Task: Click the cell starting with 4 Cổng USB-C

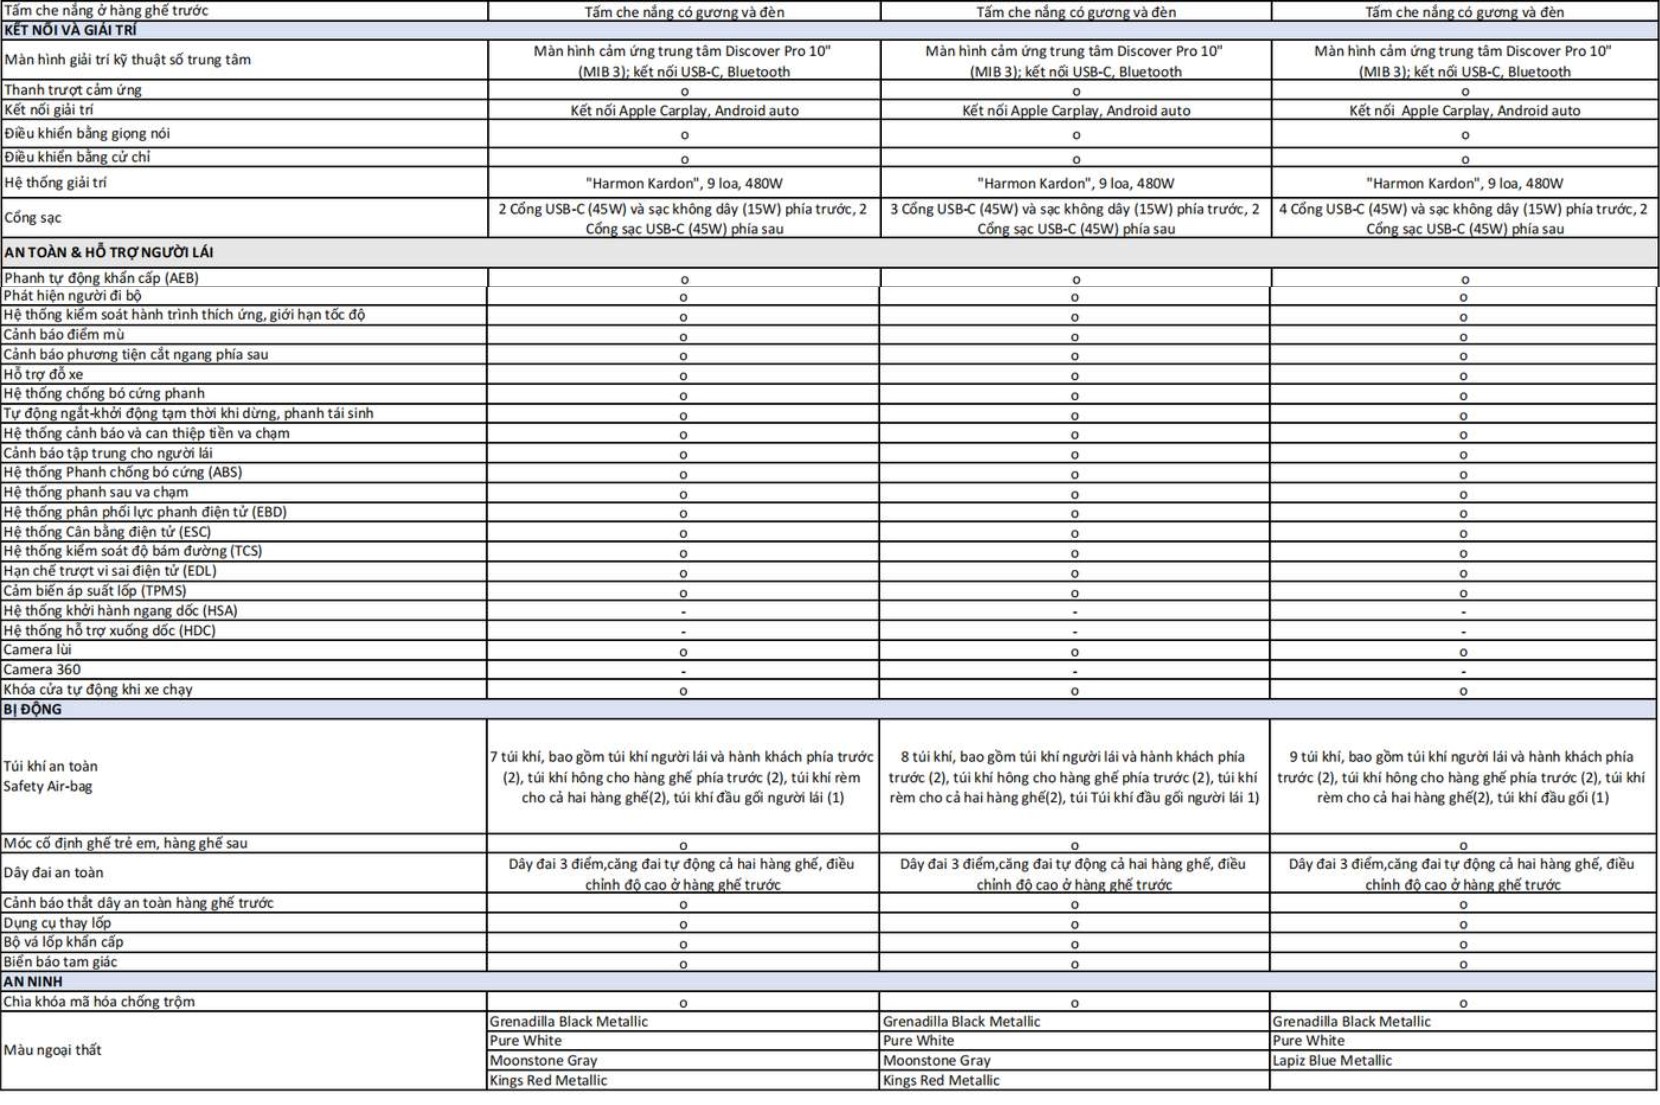Action: [x=1463, y=218]
